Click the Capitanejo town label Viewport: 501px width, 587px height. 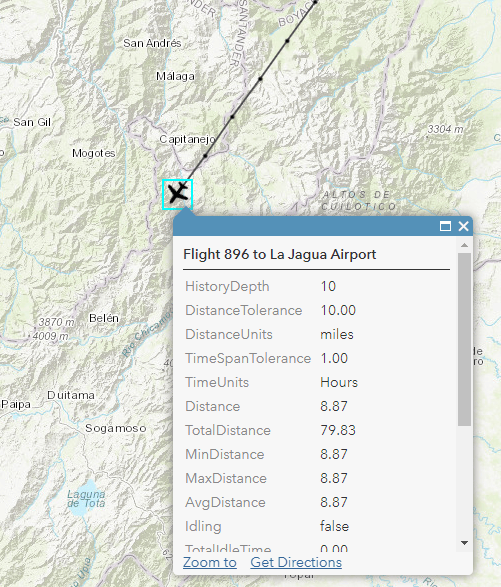pos(187,140)
